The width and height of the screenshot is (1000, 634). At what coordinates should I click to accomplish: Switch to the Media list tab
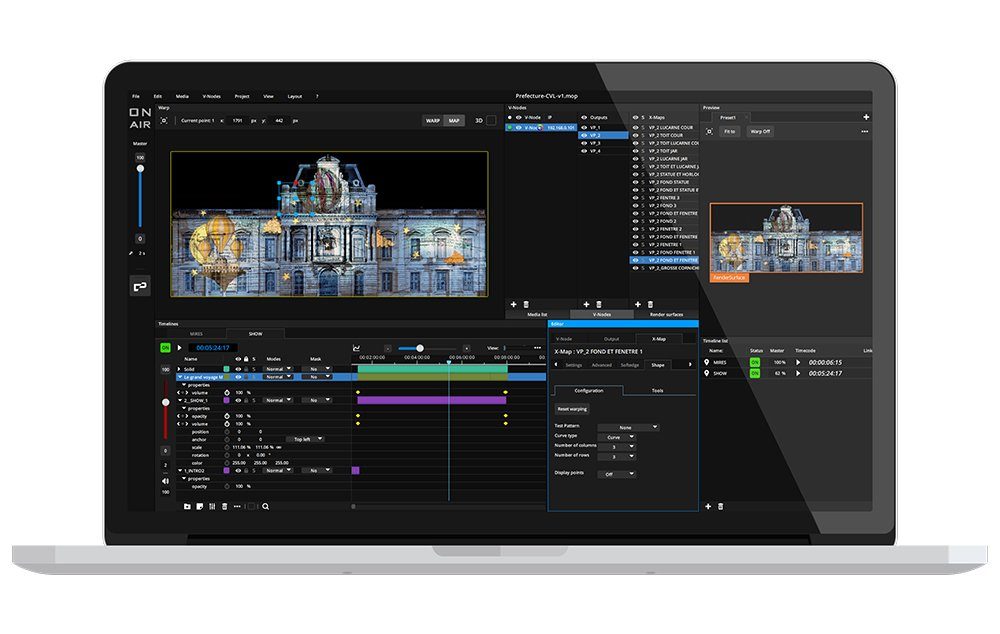(537, 314)
